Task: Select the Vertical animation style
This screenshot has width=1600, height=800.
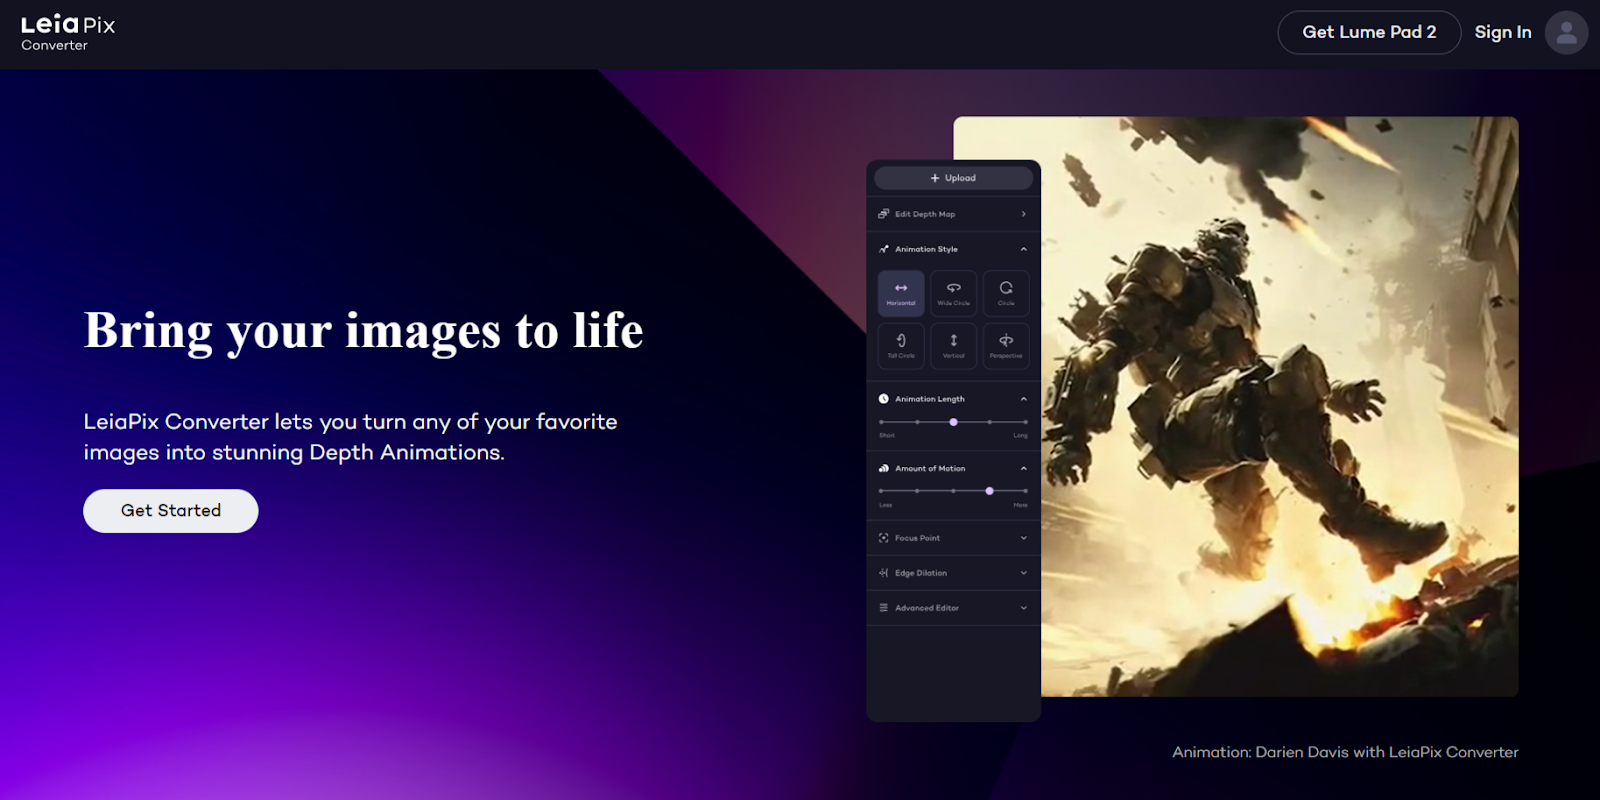Action: pos(953,346)
